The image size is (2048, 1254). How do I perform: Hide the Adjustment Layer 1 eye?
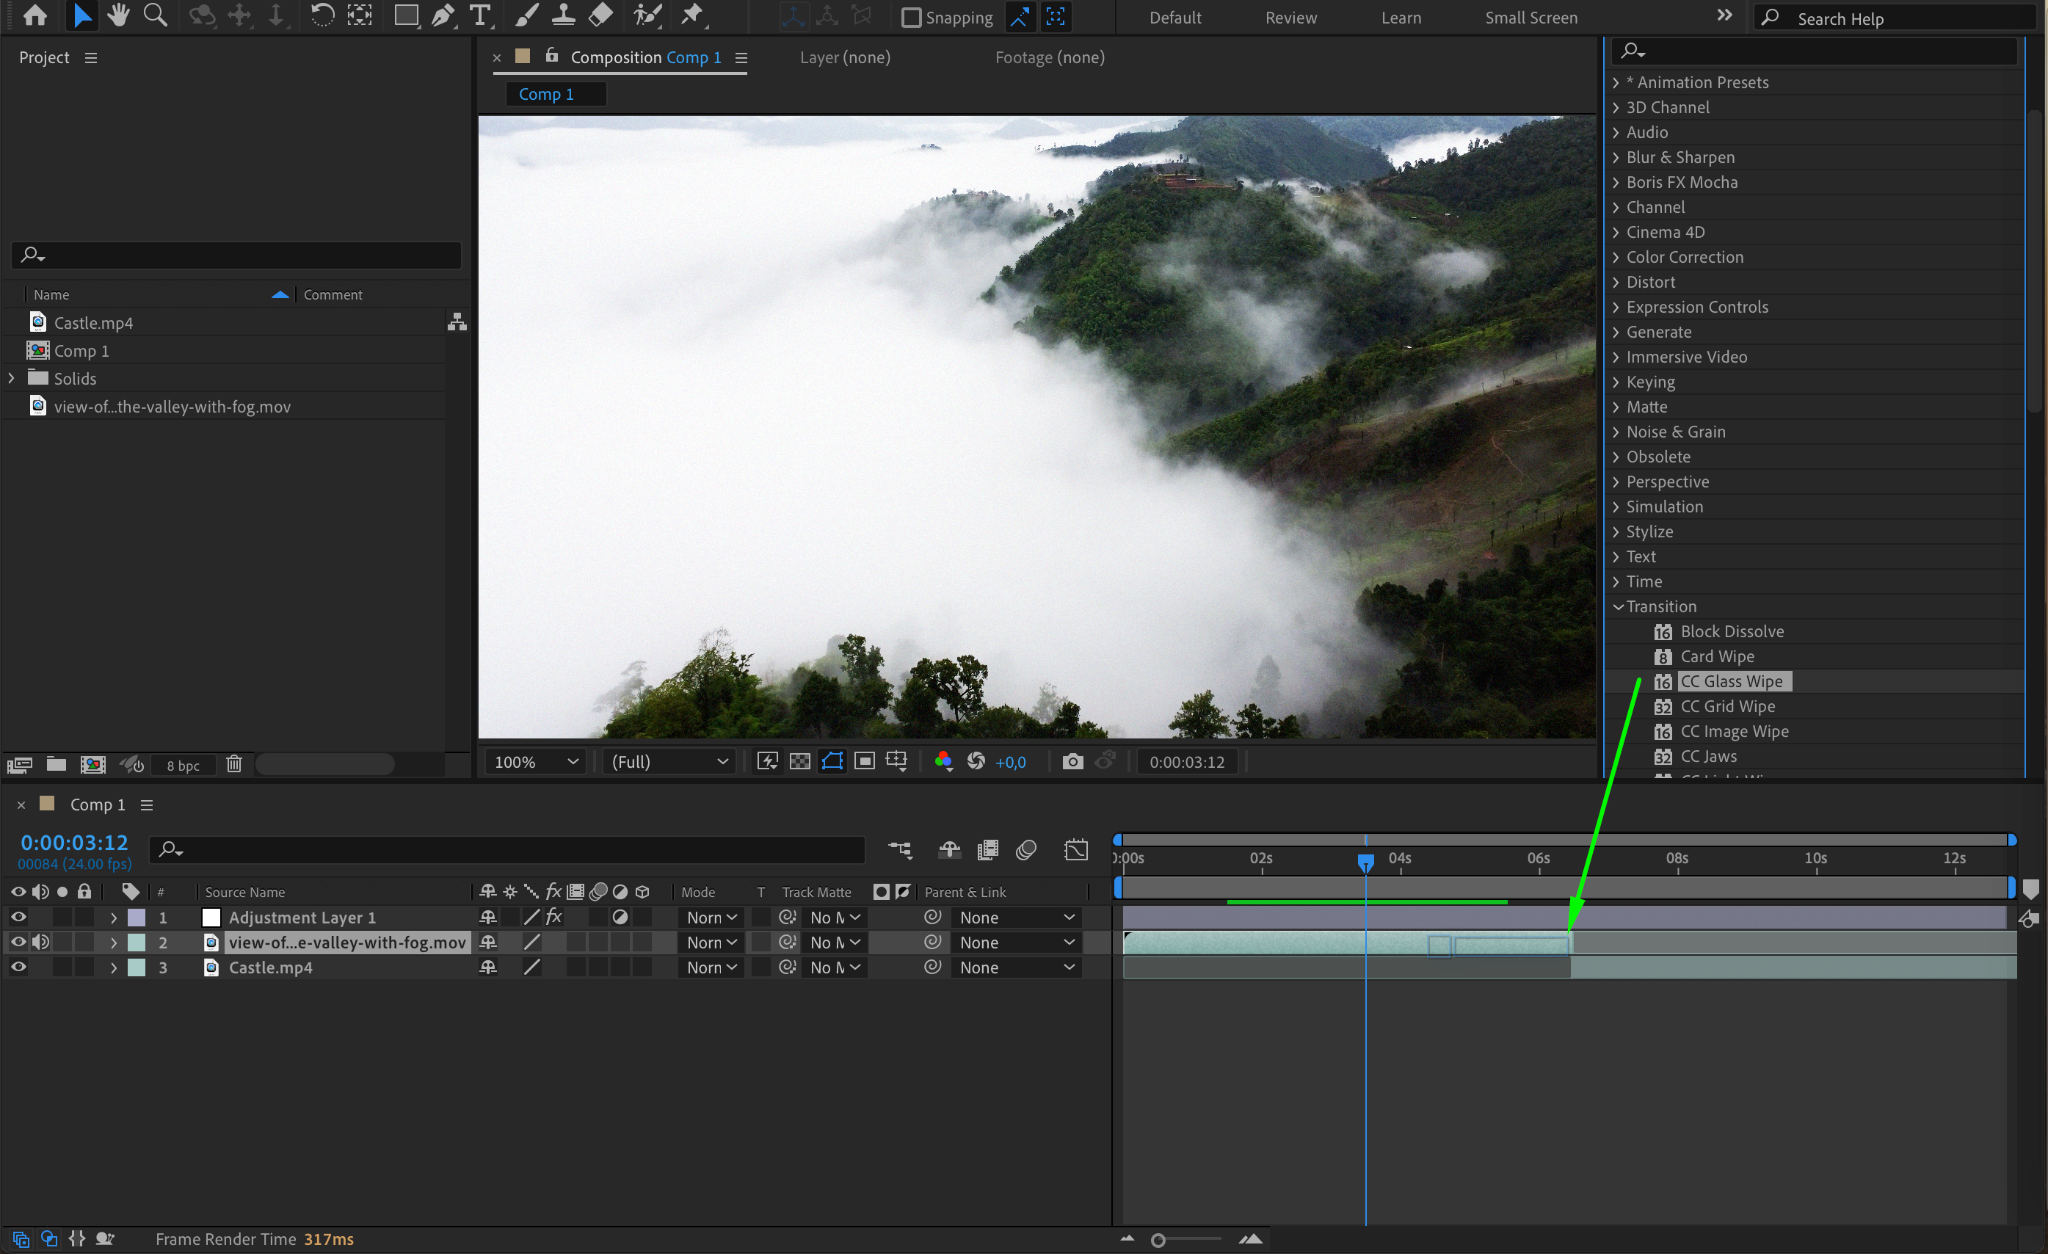coord(18,917)
